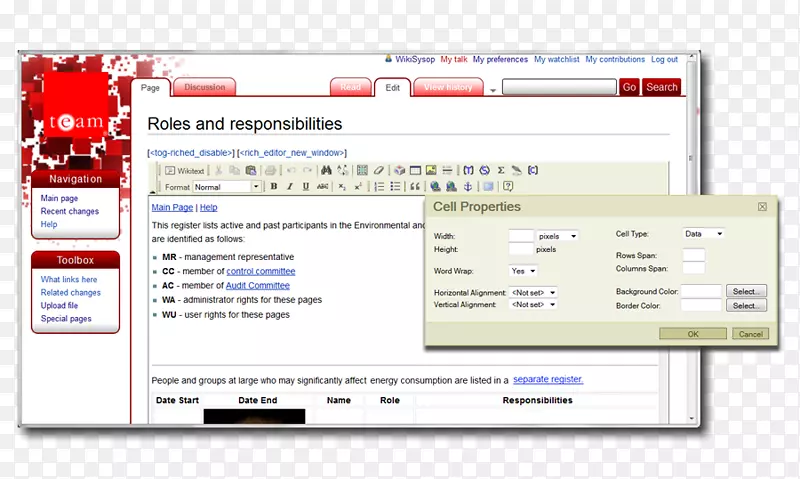Click Select button for Border Color
Viewport: 800px width, 479px height.
746,306
